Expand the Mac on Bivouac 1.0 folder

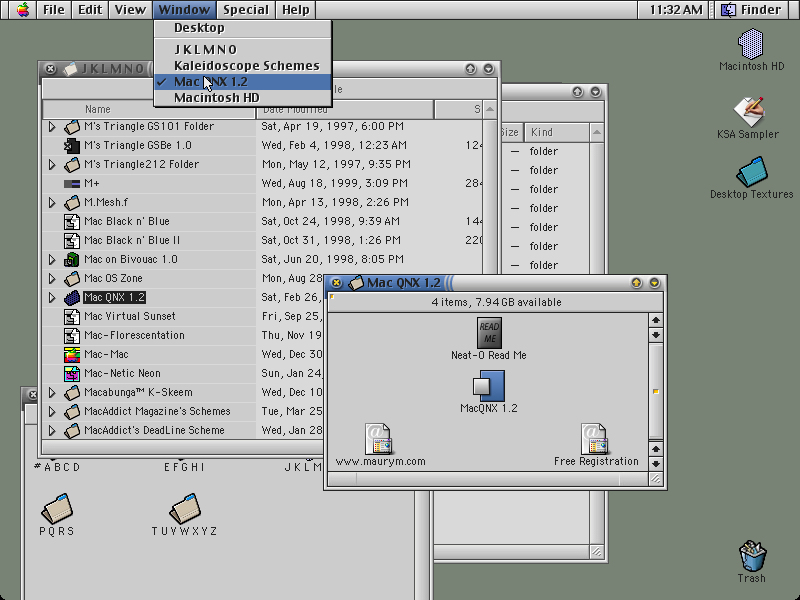point(52,260)
